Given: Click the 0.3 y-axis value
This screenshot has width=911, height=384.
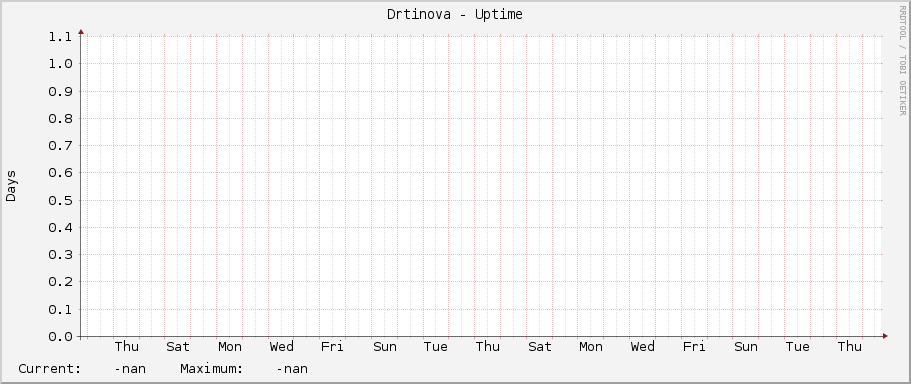Looking at the screenshot, I should 60,254.
